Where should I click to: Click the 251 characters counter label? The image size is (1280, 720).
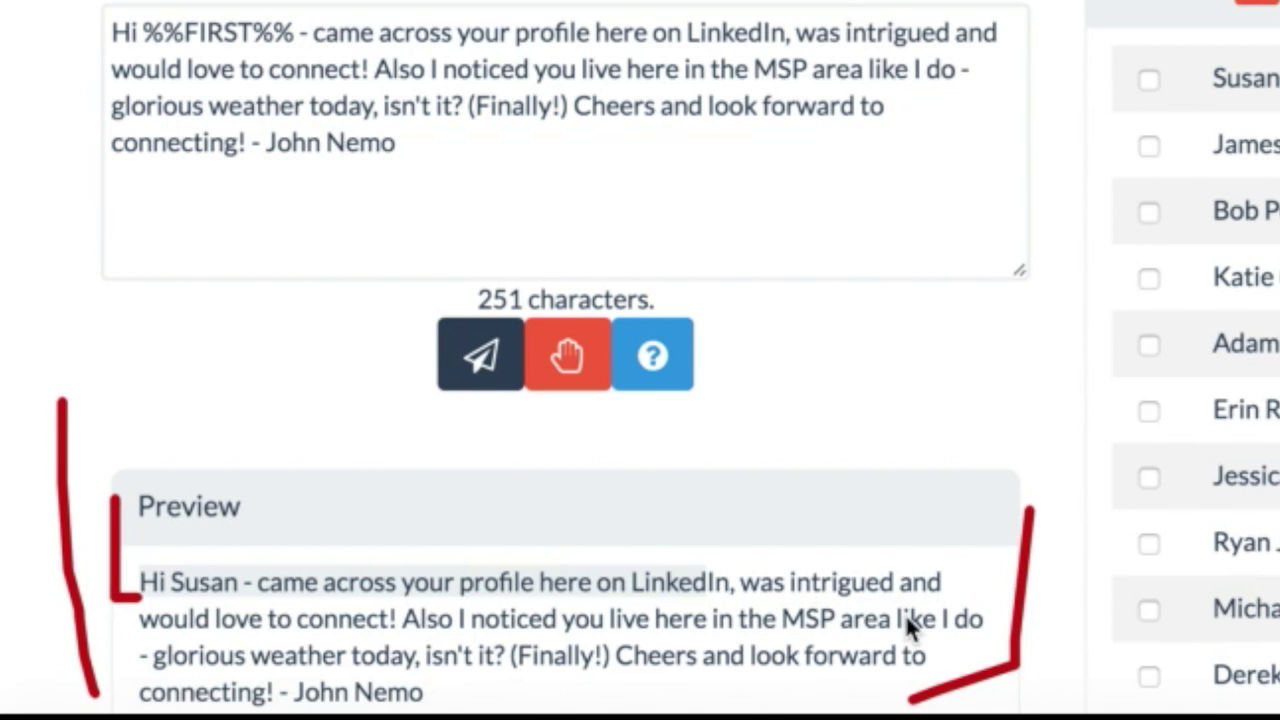(x=565, y=299)
